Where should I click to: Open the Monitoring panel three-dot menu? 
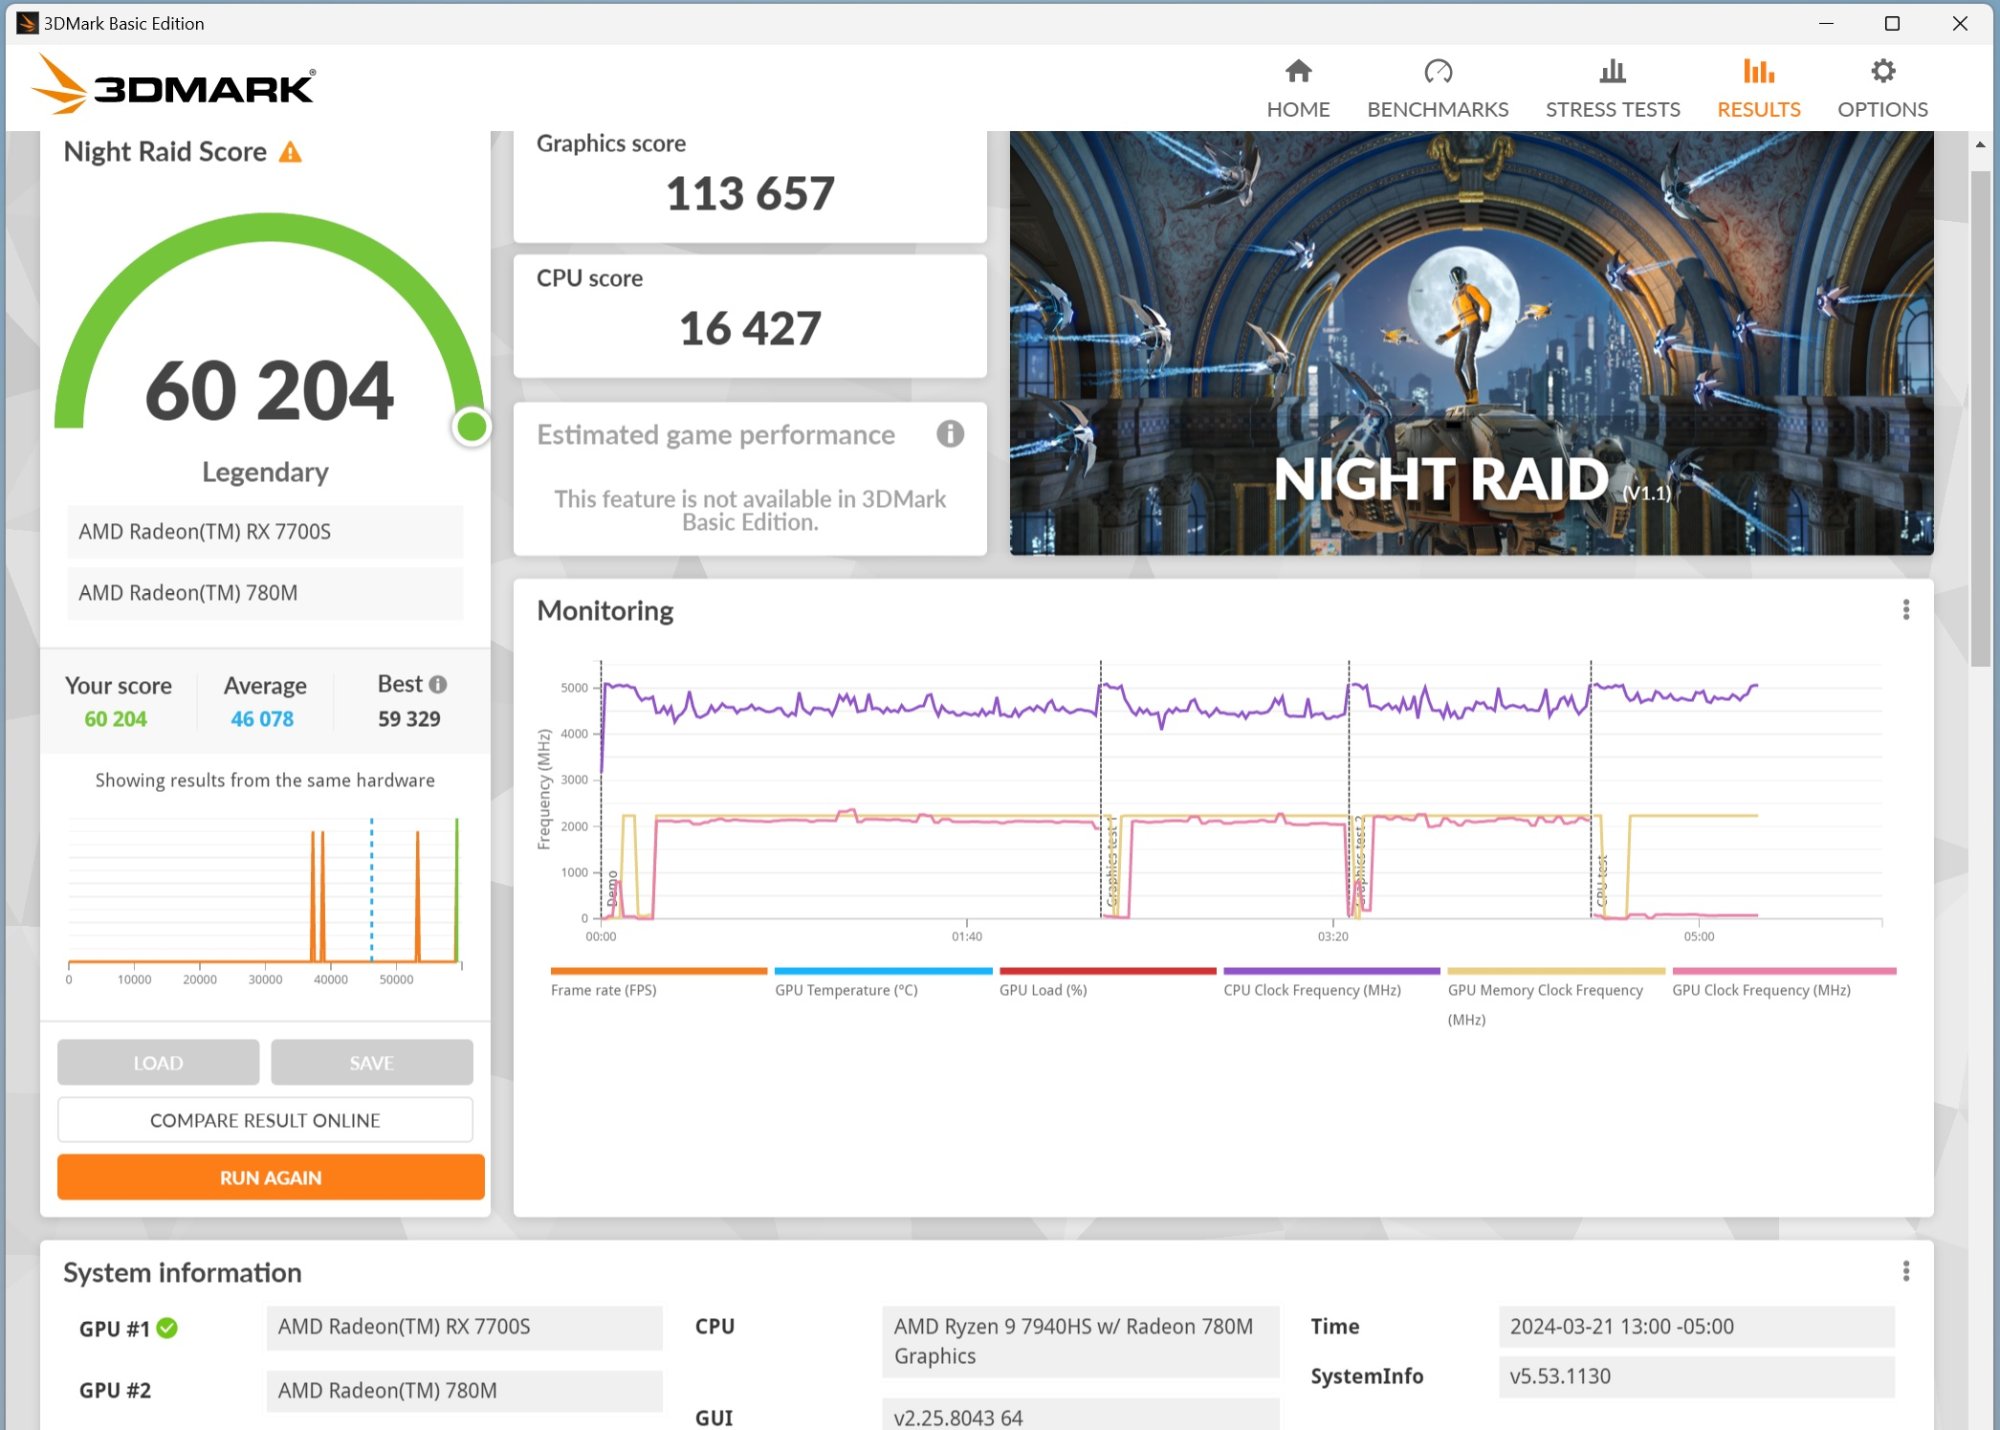coord(1906,610)
